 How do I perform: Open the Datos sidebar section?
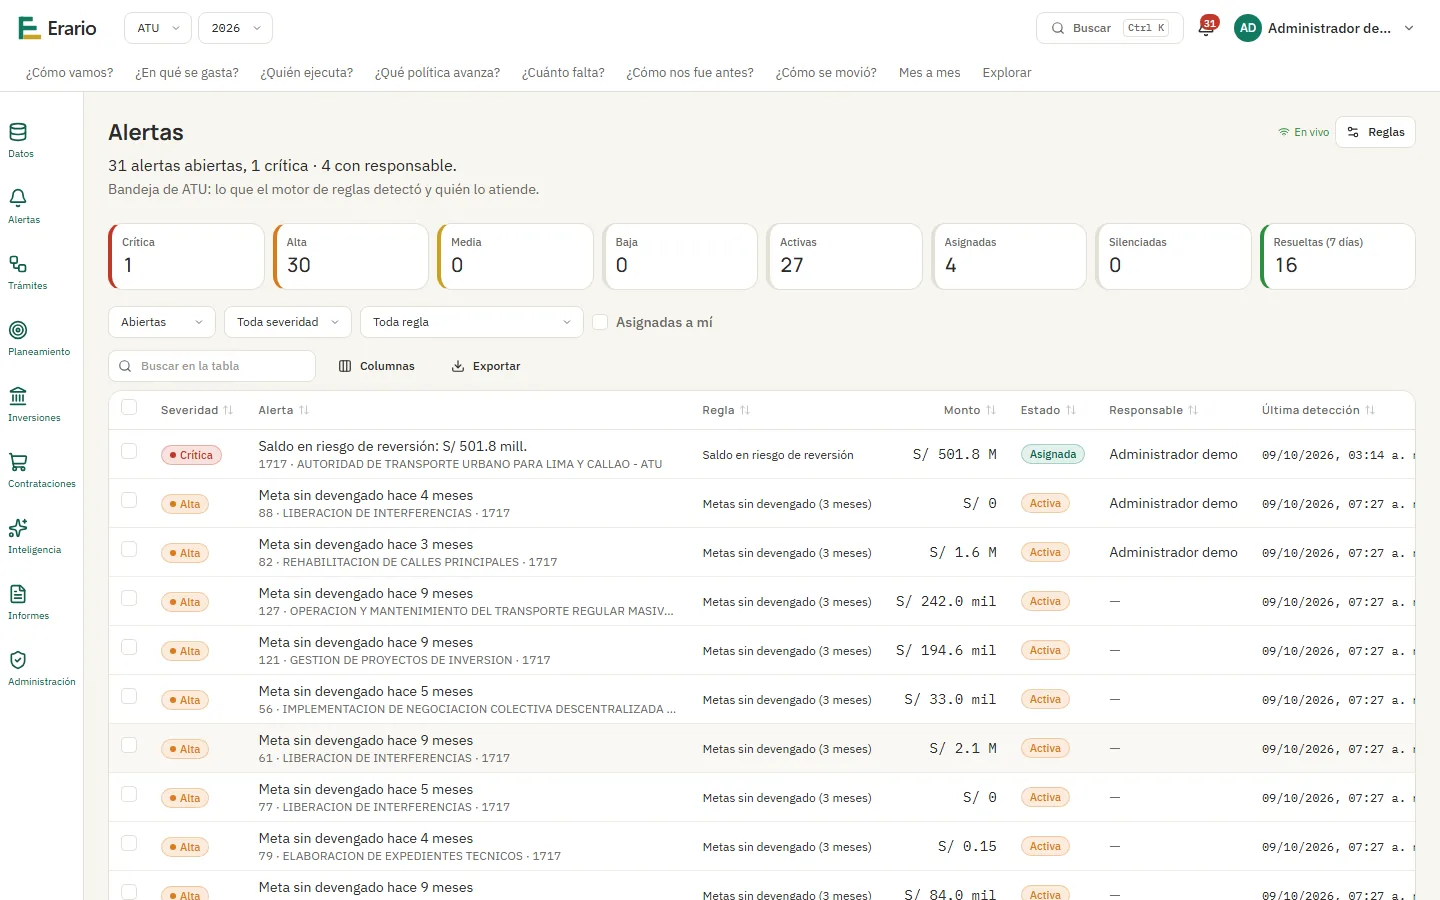click(x=20, y=140)
